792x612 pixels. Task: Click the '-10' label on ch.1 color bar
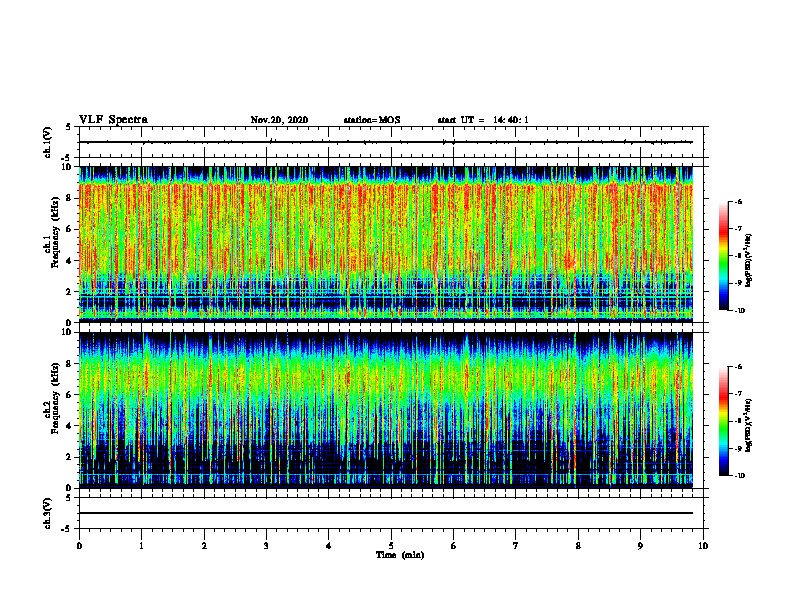click(740, 311)
